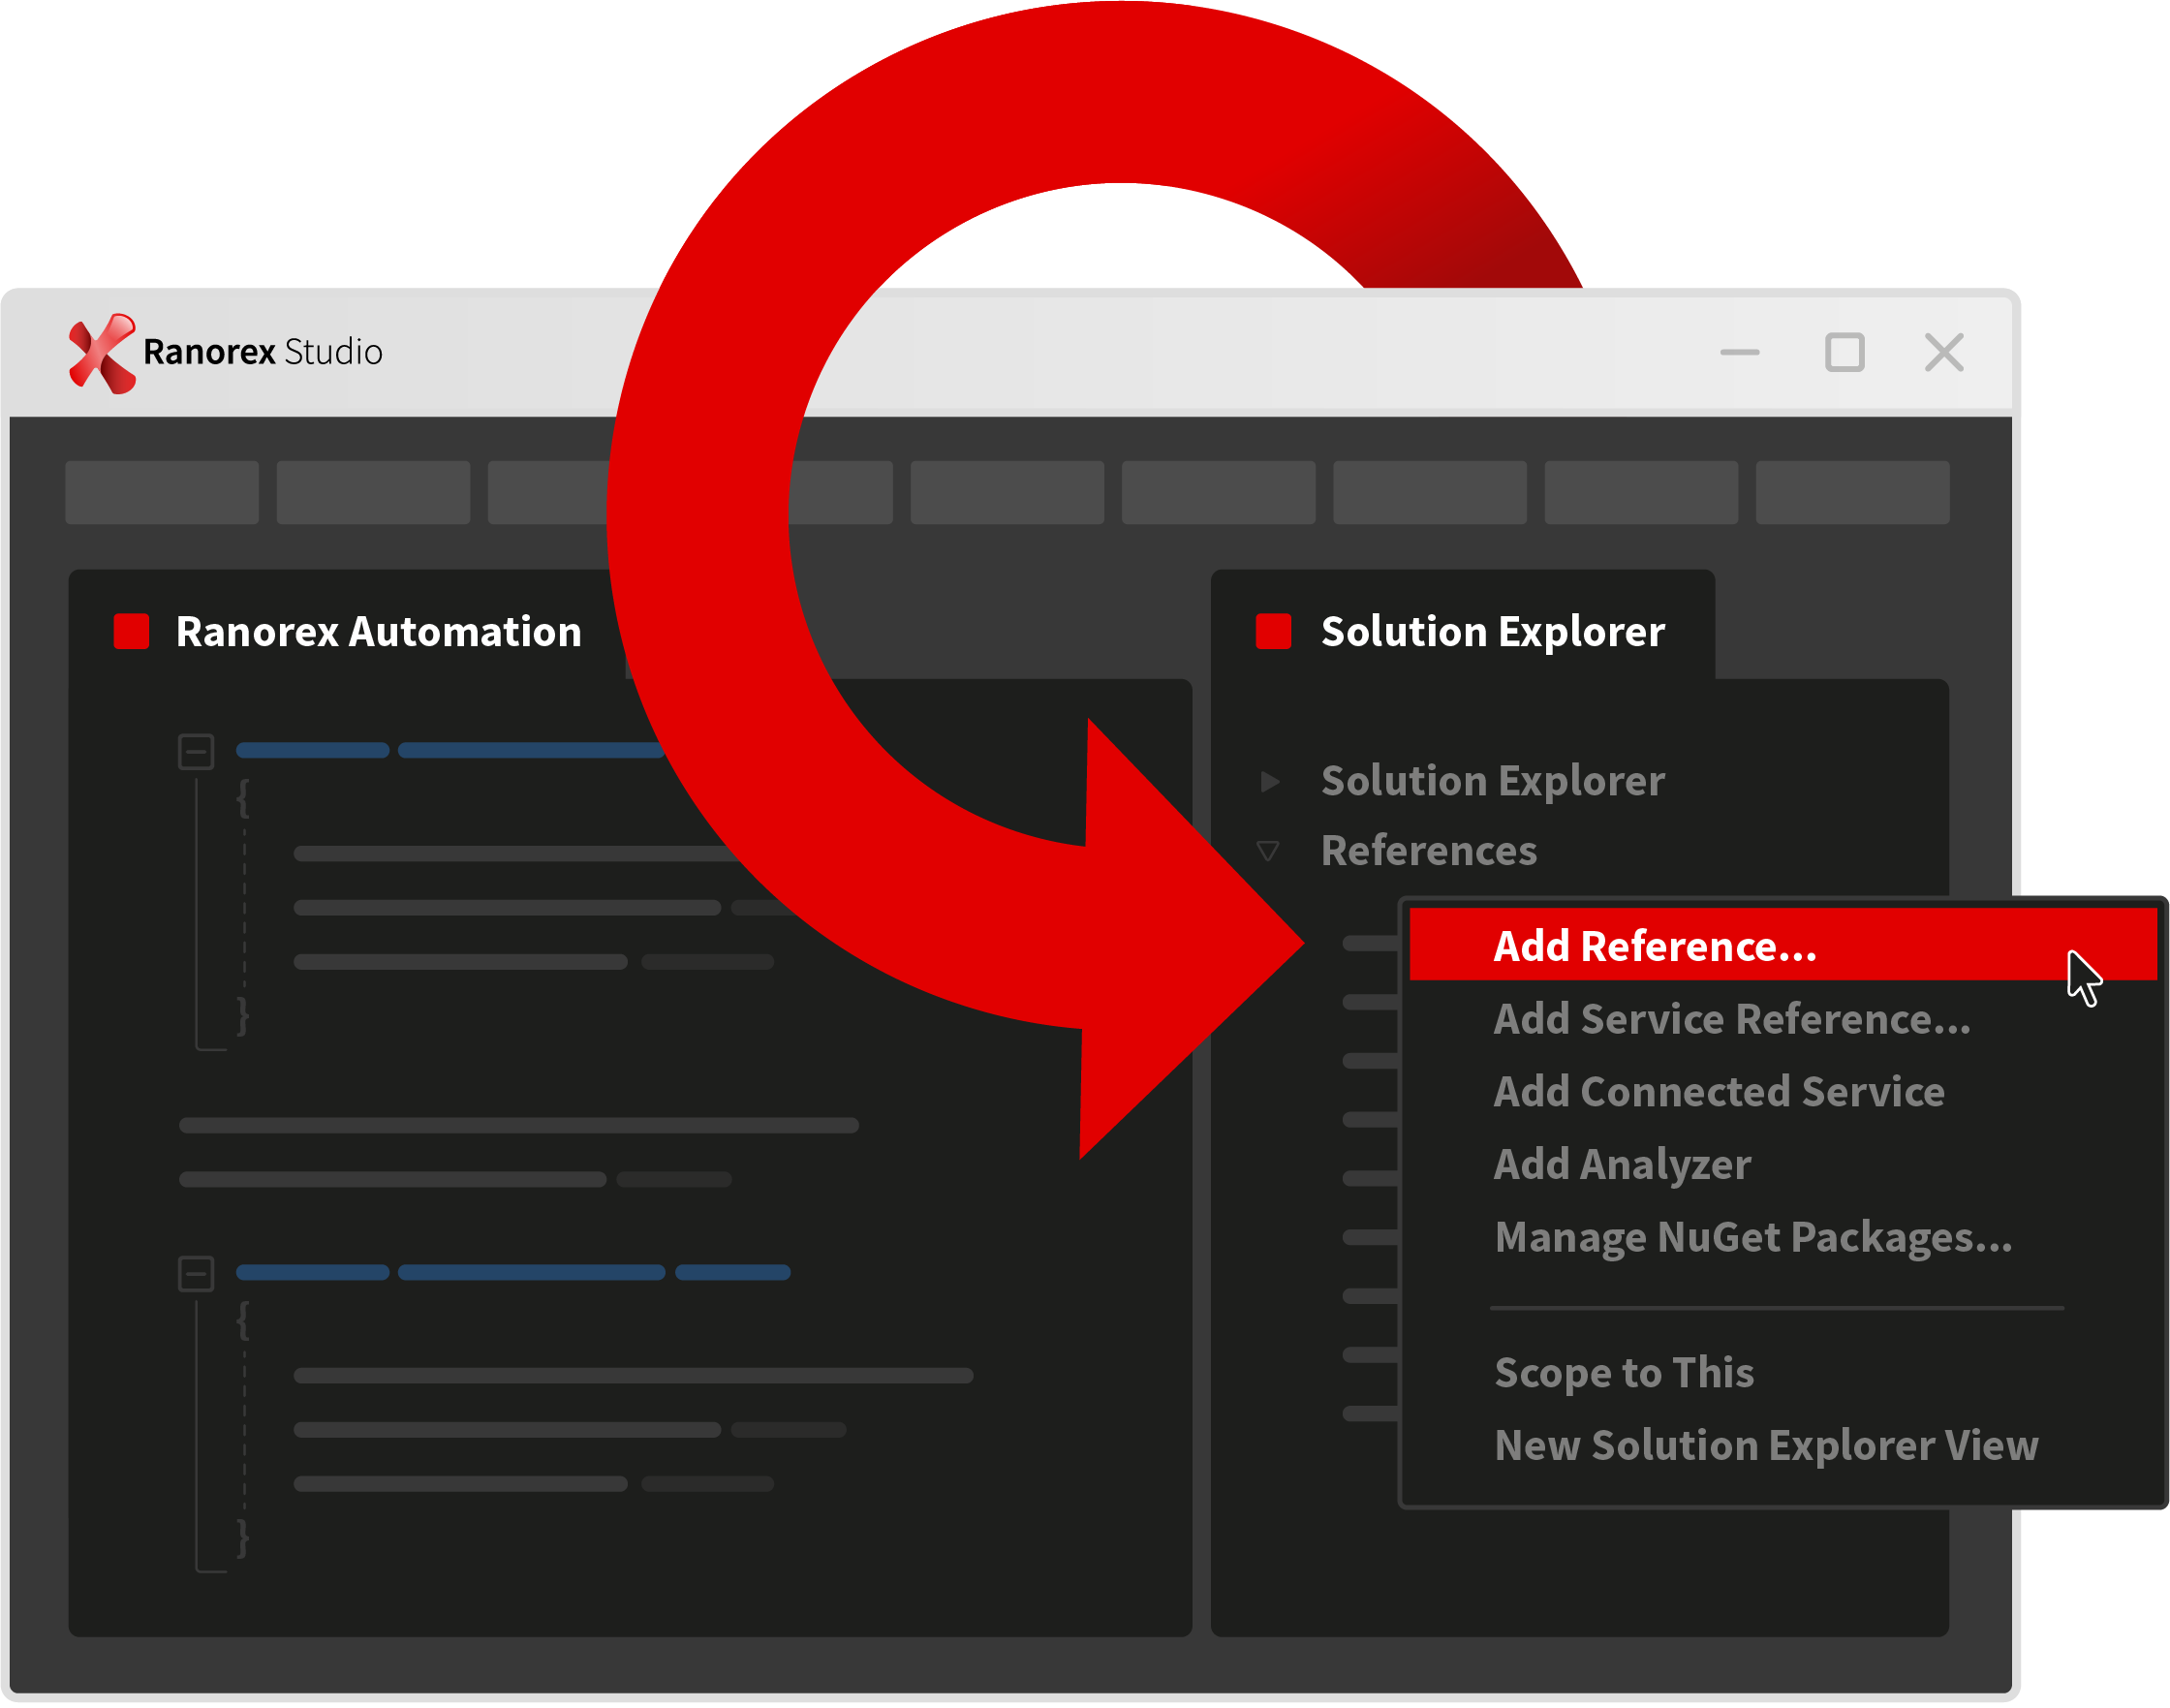
Task: Click the red square beside Ranorex Automation
Action: [131, 632]
